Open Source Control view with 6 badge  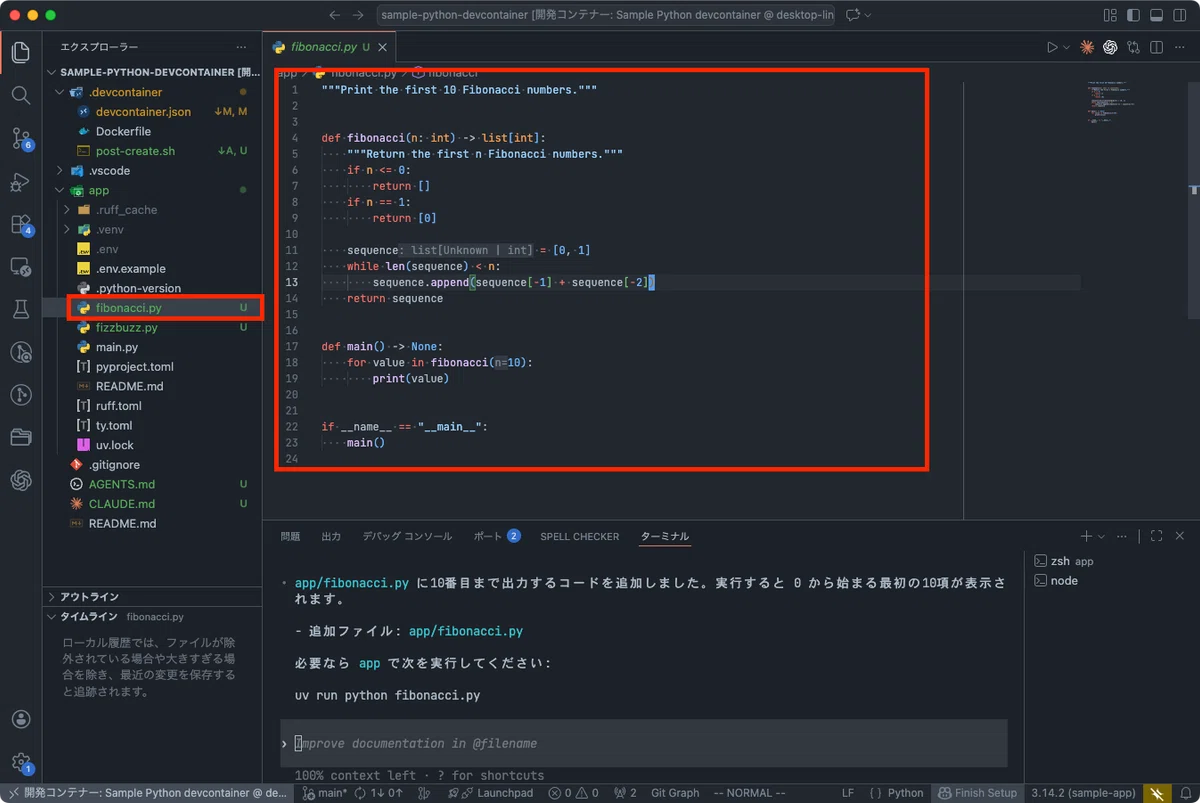click(x=20, y=139)
